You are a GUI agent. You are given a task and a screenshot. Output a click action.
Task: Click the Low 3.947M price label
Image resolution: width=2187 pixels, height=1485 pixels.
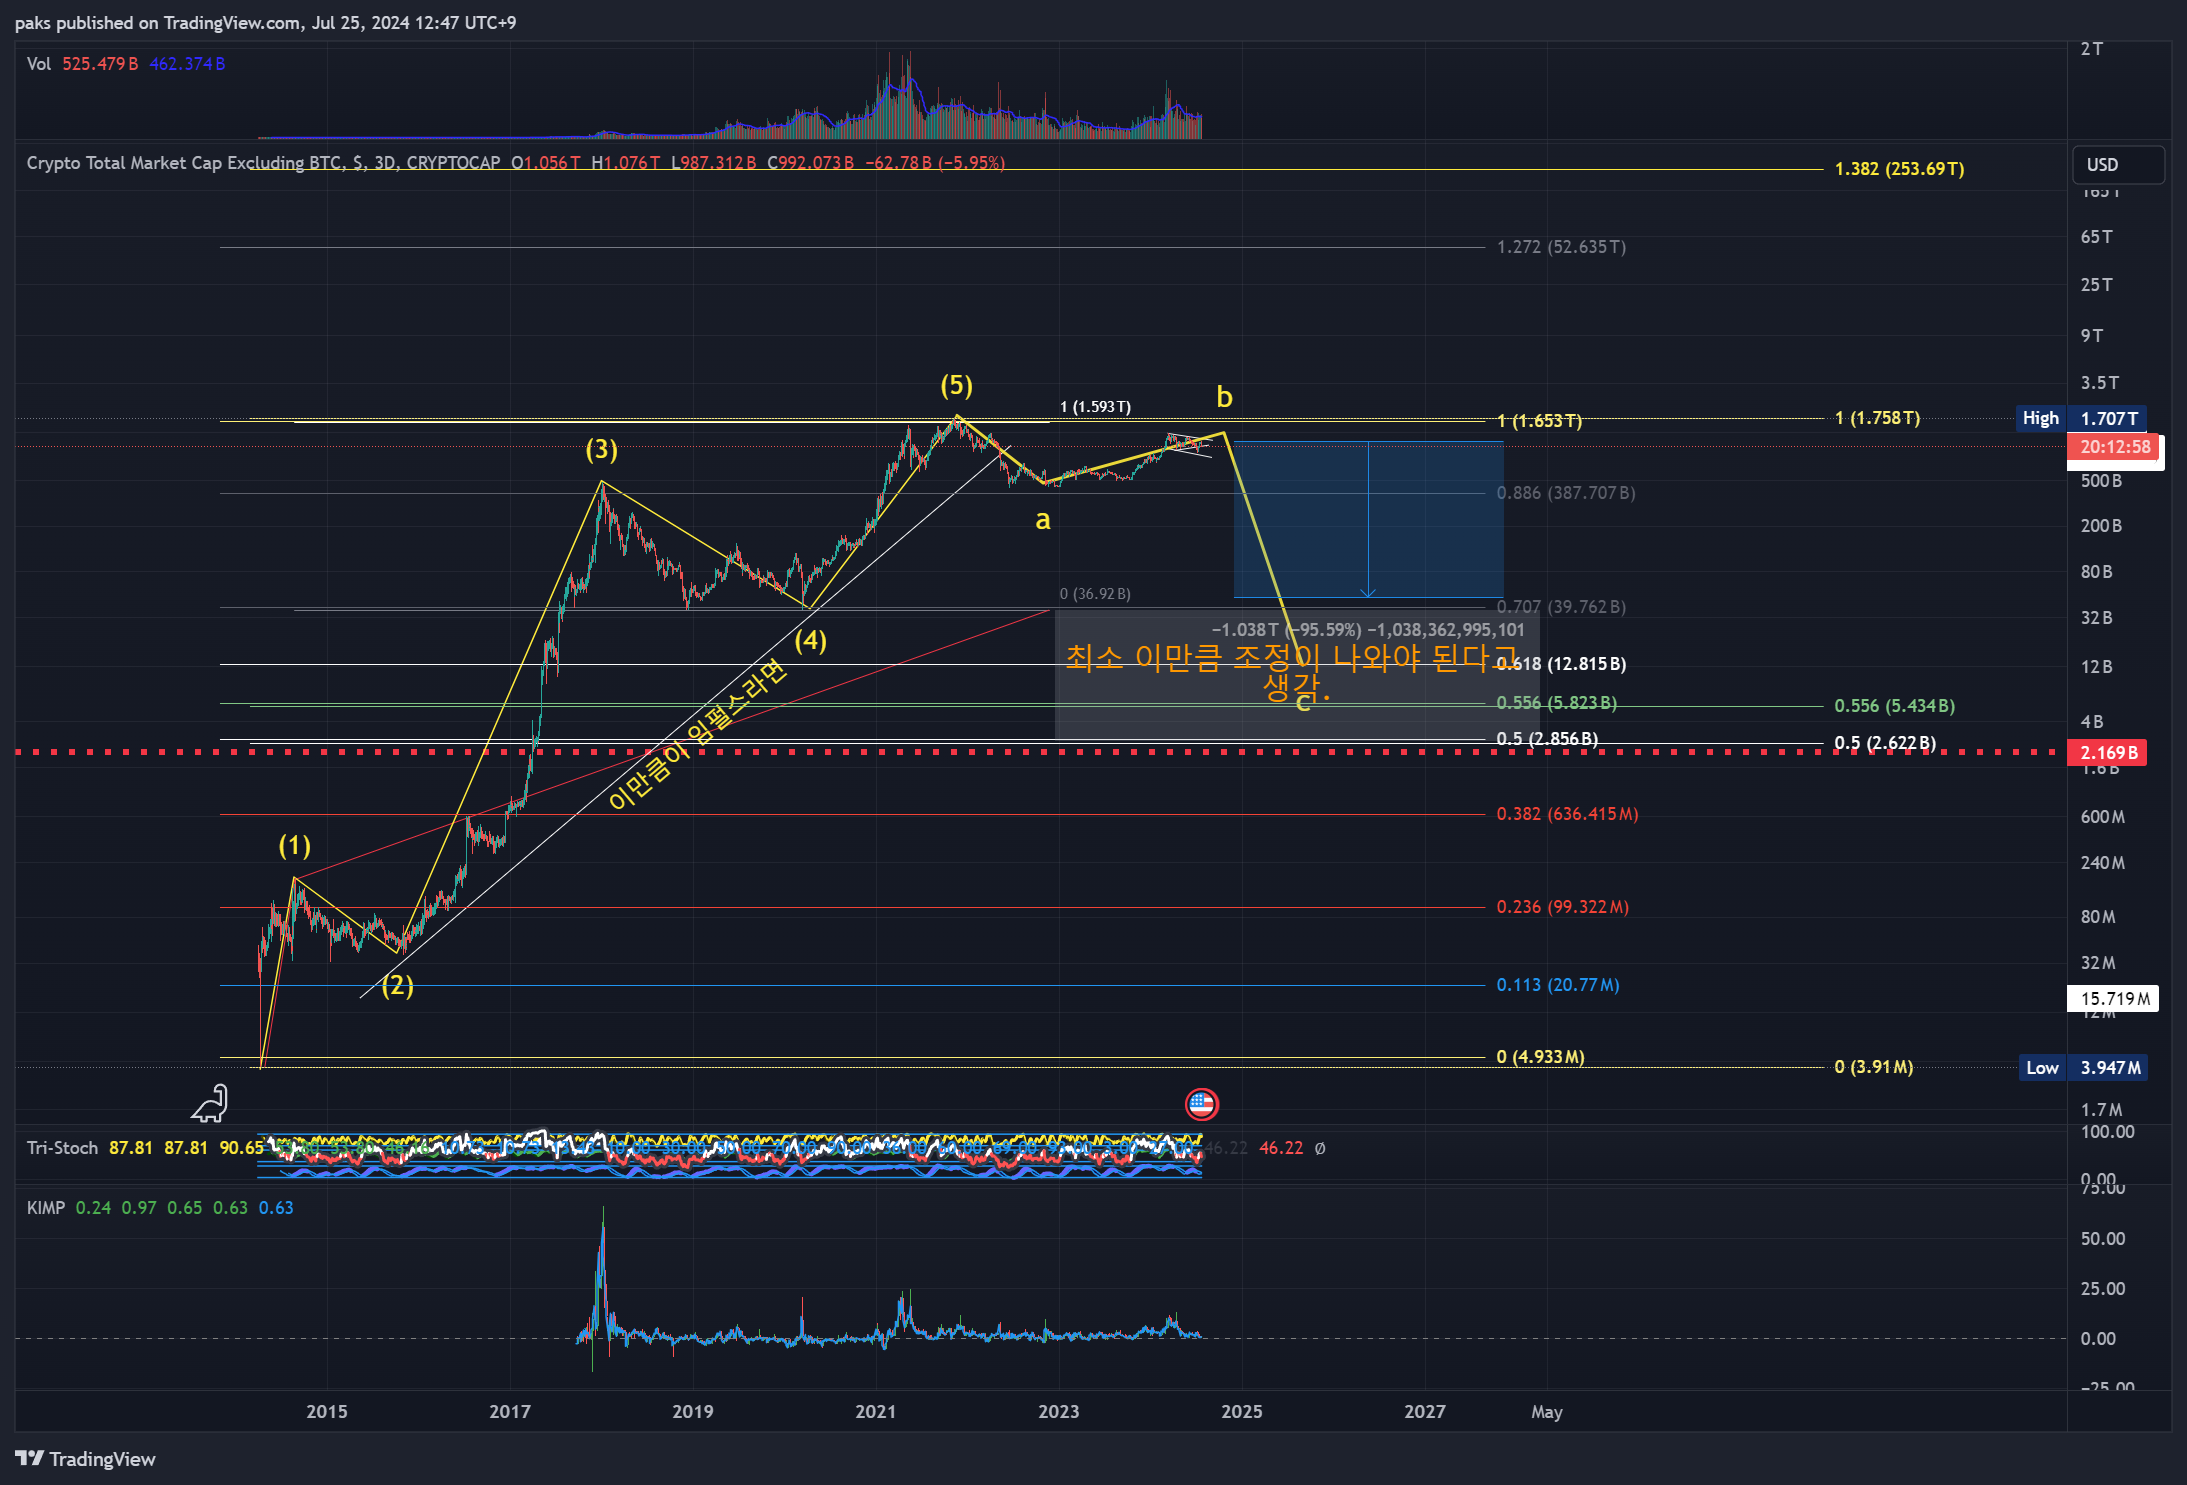(2083, 1068)
